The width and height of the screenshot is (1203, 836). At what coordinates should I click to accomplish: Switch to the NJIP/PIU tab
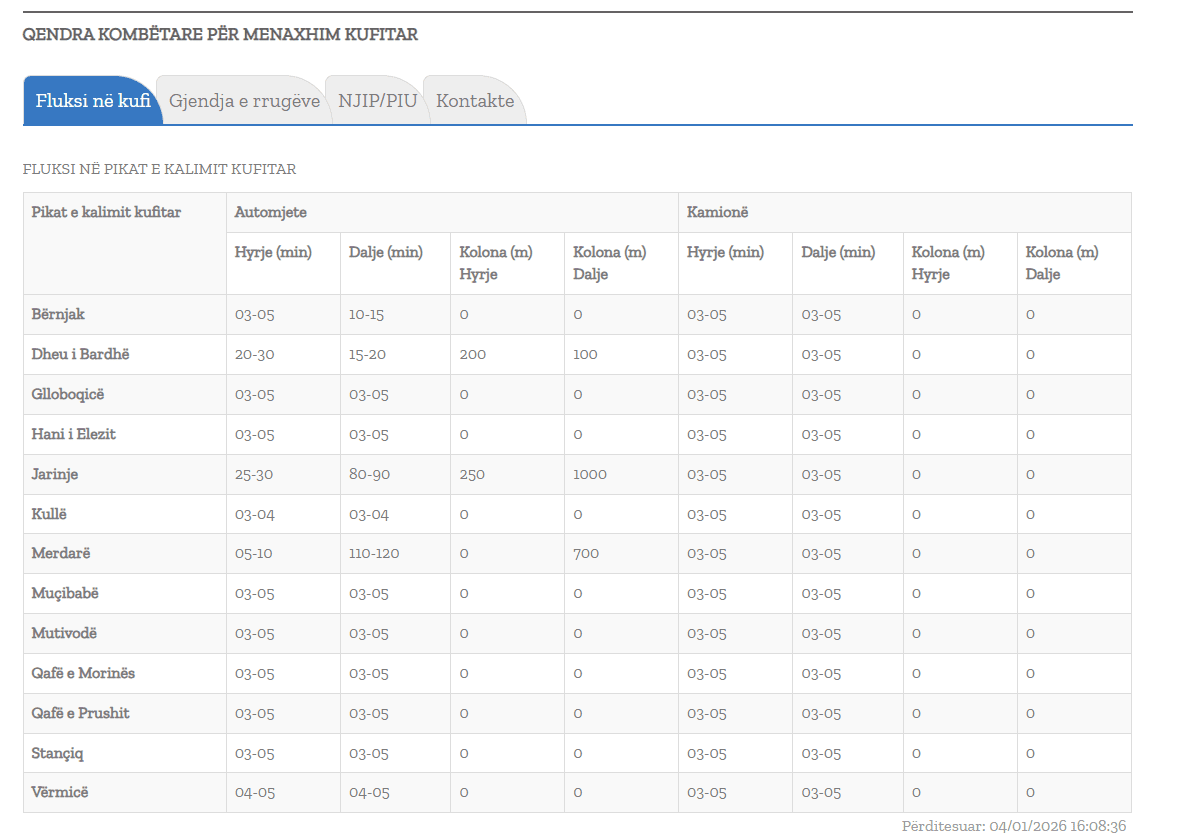tap(377, 101)
